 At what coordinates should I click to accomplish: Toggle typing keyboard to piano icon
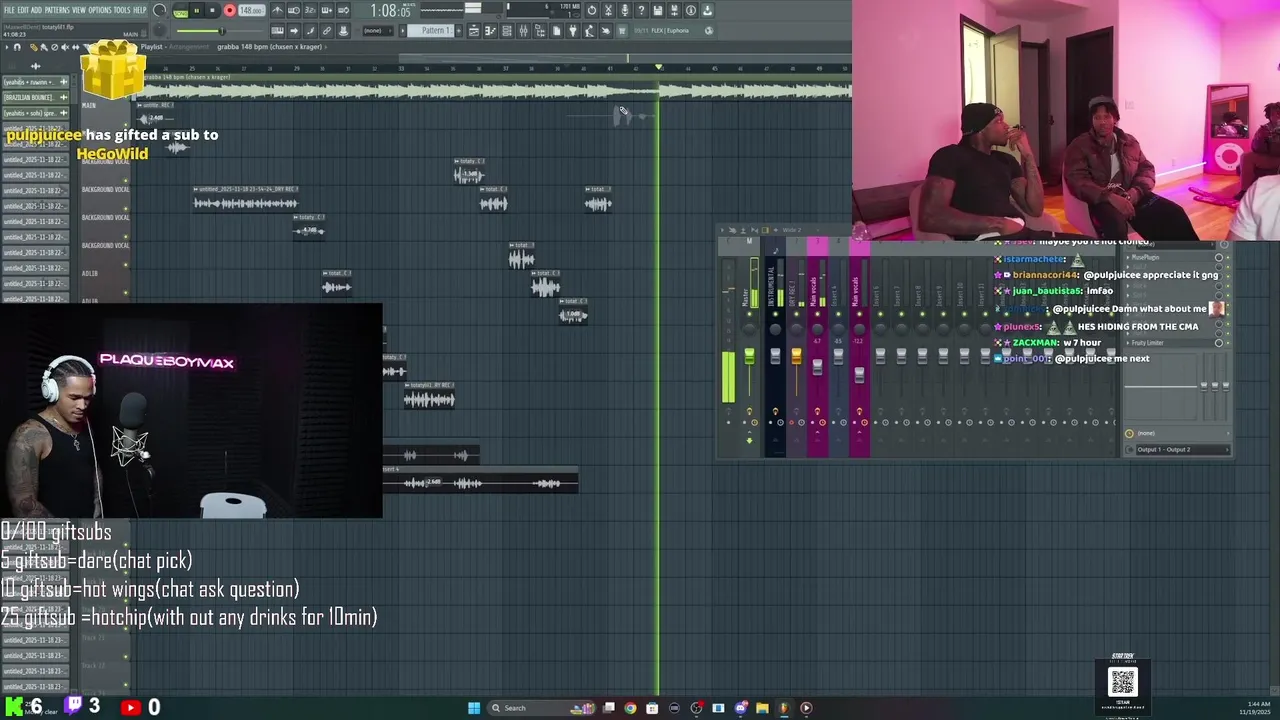(x=277, y=31)
